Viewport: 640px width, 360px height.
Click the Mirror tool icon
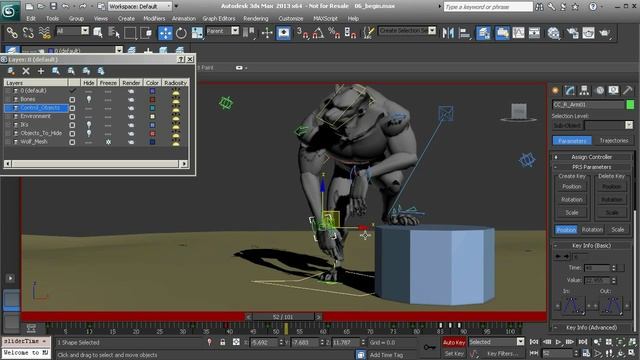[x=448, y=33]
